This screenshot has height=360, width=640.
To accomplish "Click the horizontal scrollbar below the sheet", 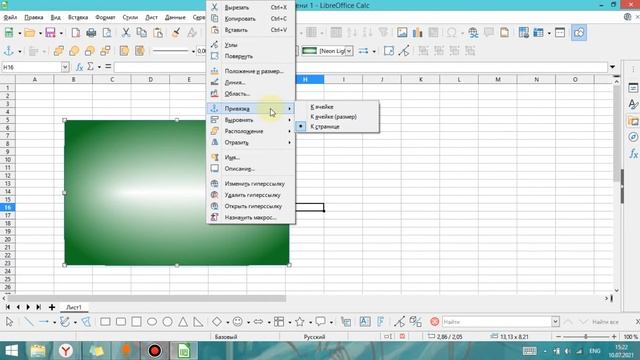I will point(147,299).
